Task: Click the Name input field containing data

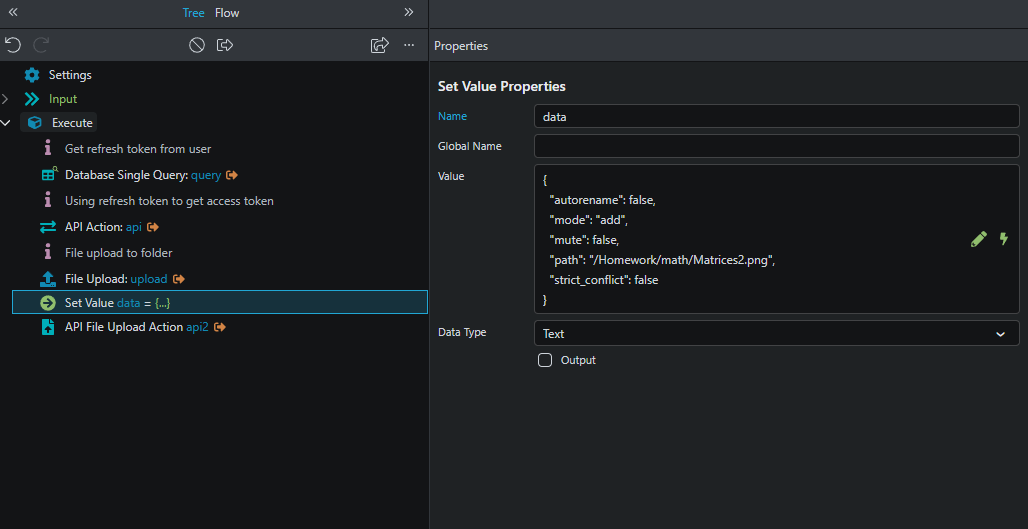Action: (x=776, y=116)
